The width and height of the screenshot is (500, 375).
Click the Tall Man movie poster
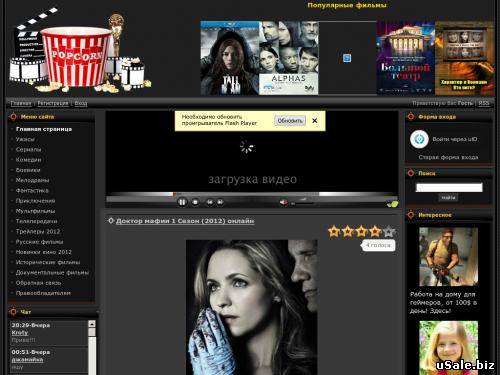(x=230, y=58)
